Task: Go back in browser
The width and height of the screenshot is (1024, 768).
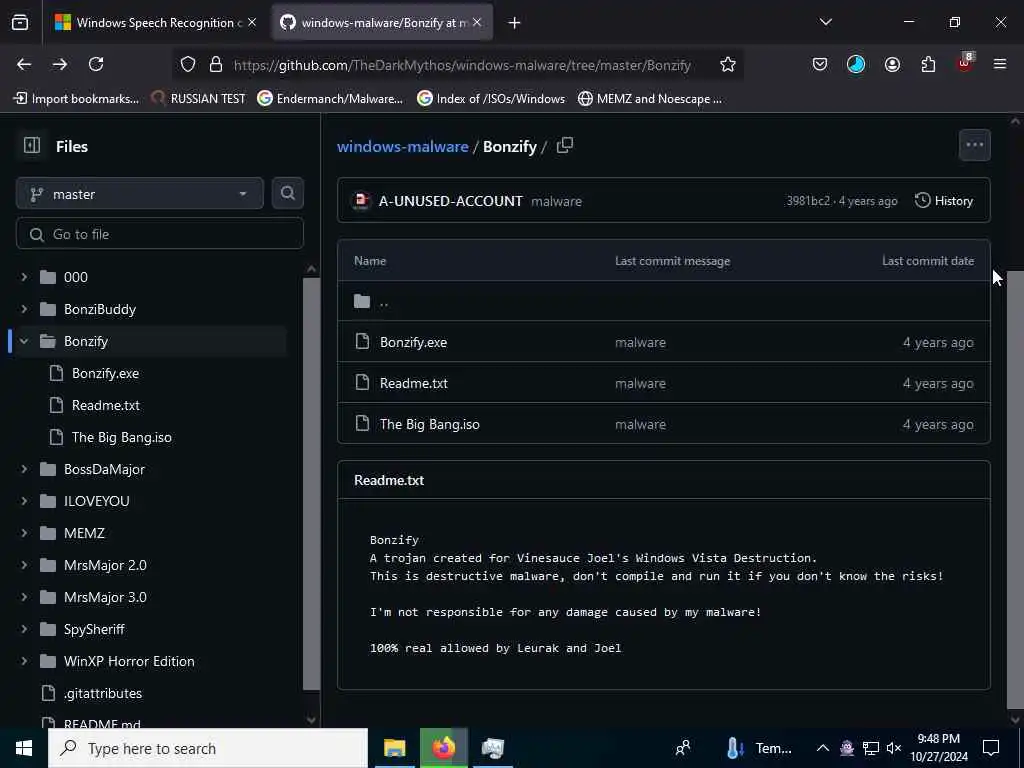Action: point(24,64)
